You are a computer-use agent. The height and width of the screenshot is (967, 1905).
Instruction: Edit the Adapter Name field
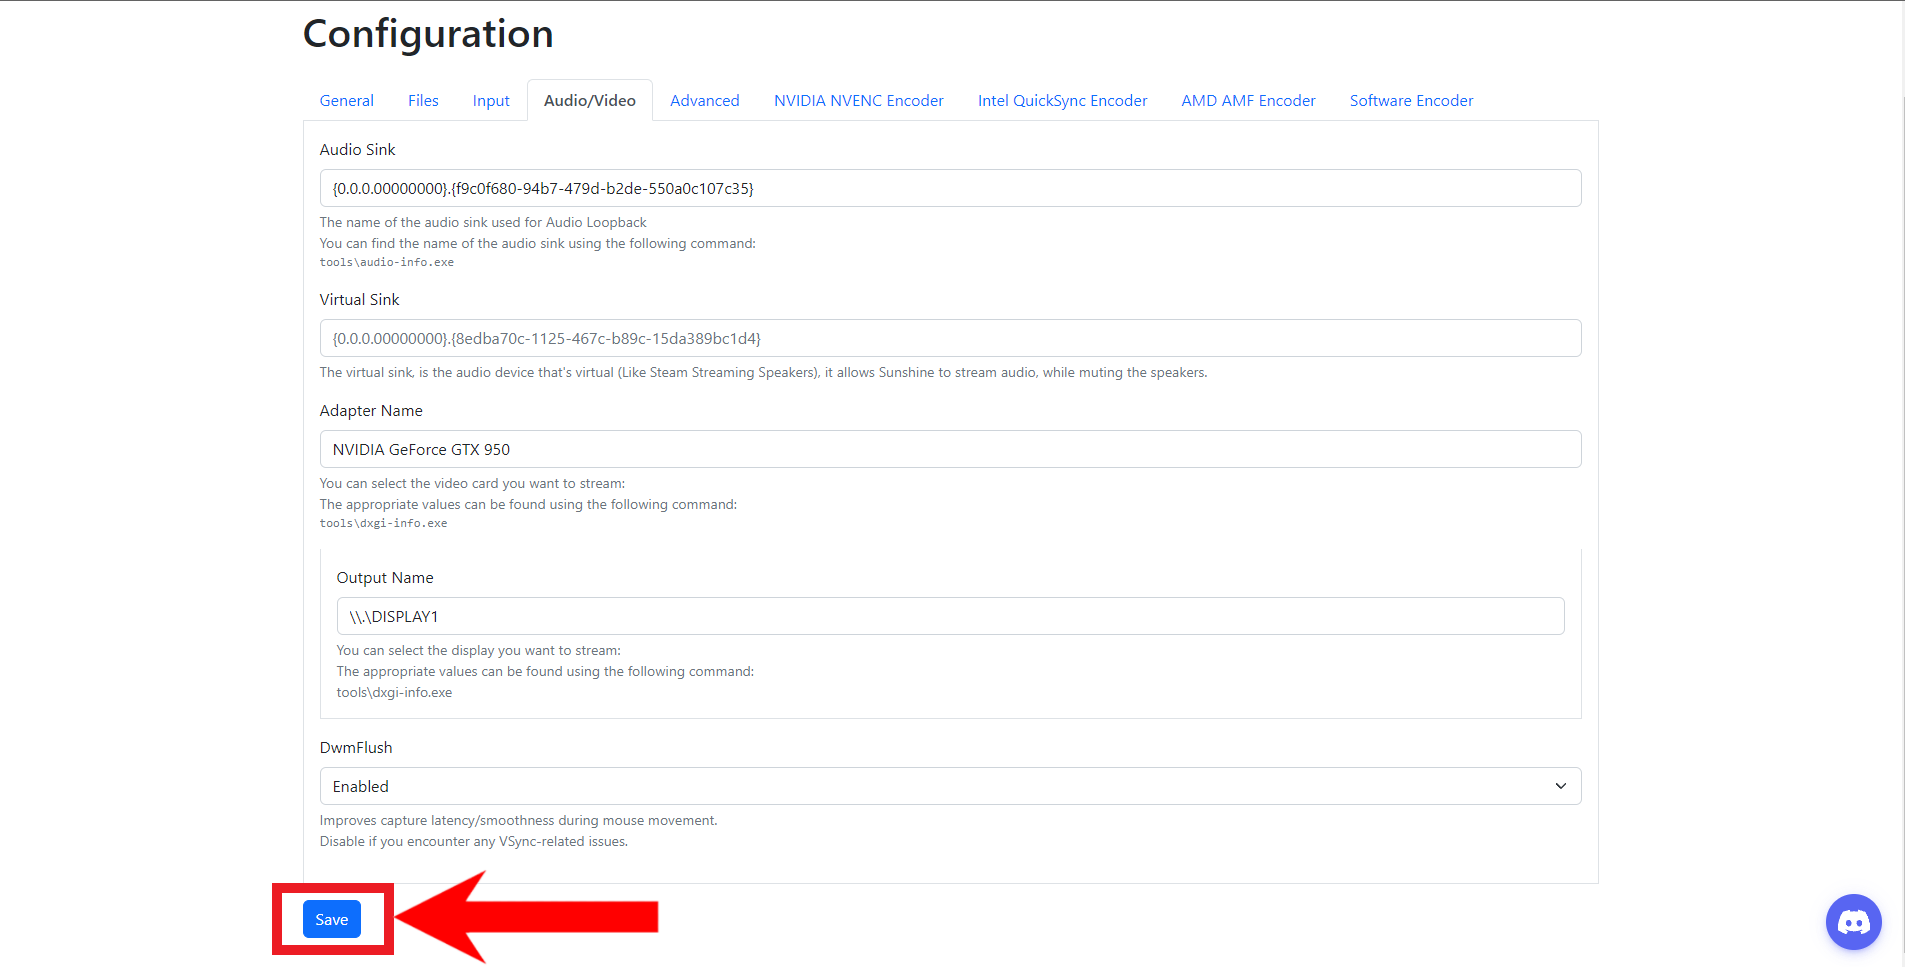[950, 449]
